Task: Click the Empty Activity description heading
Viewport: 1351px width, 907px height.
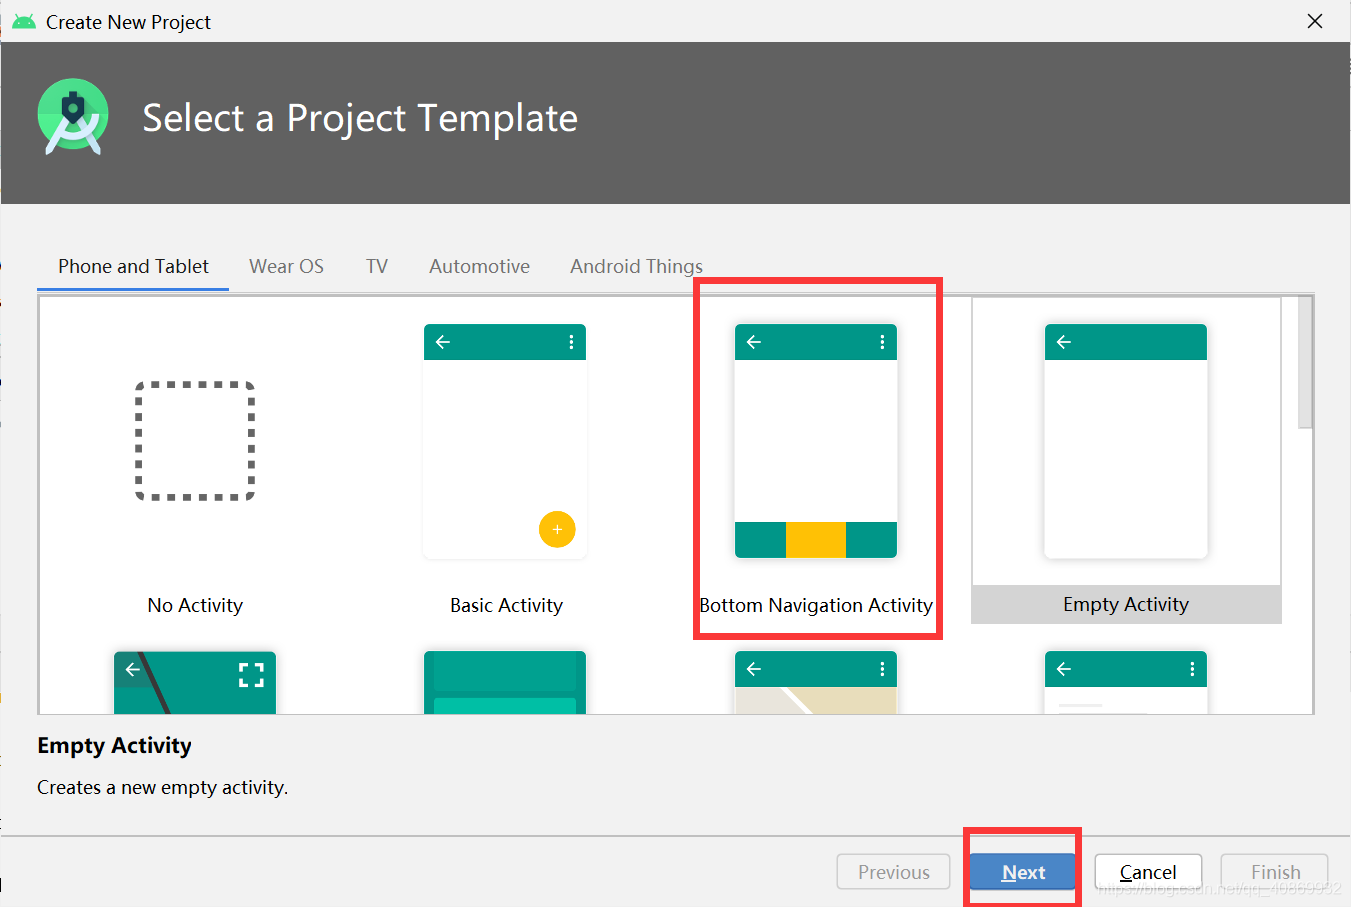Action: click(x=114, y=746)
